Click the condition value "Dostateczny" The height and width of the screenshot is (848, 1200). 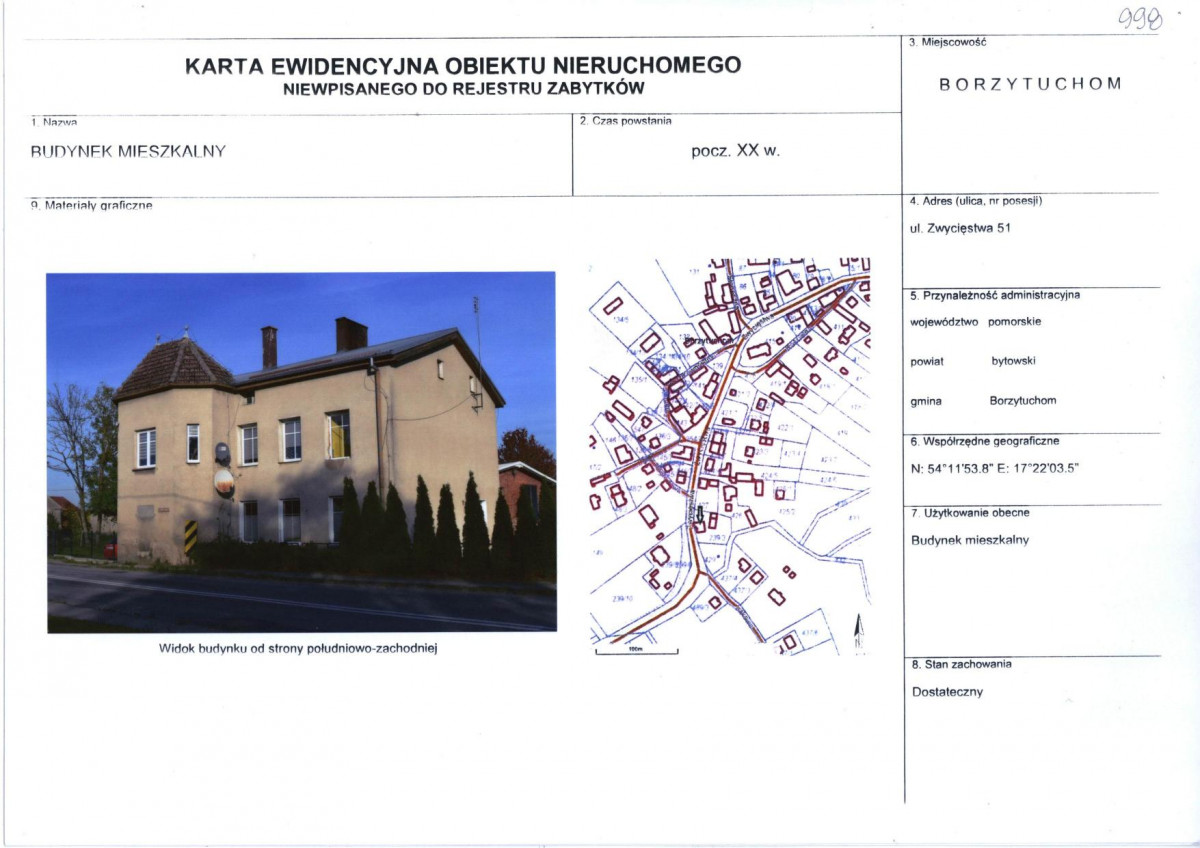pyautogui.click(x=947, y=692)
